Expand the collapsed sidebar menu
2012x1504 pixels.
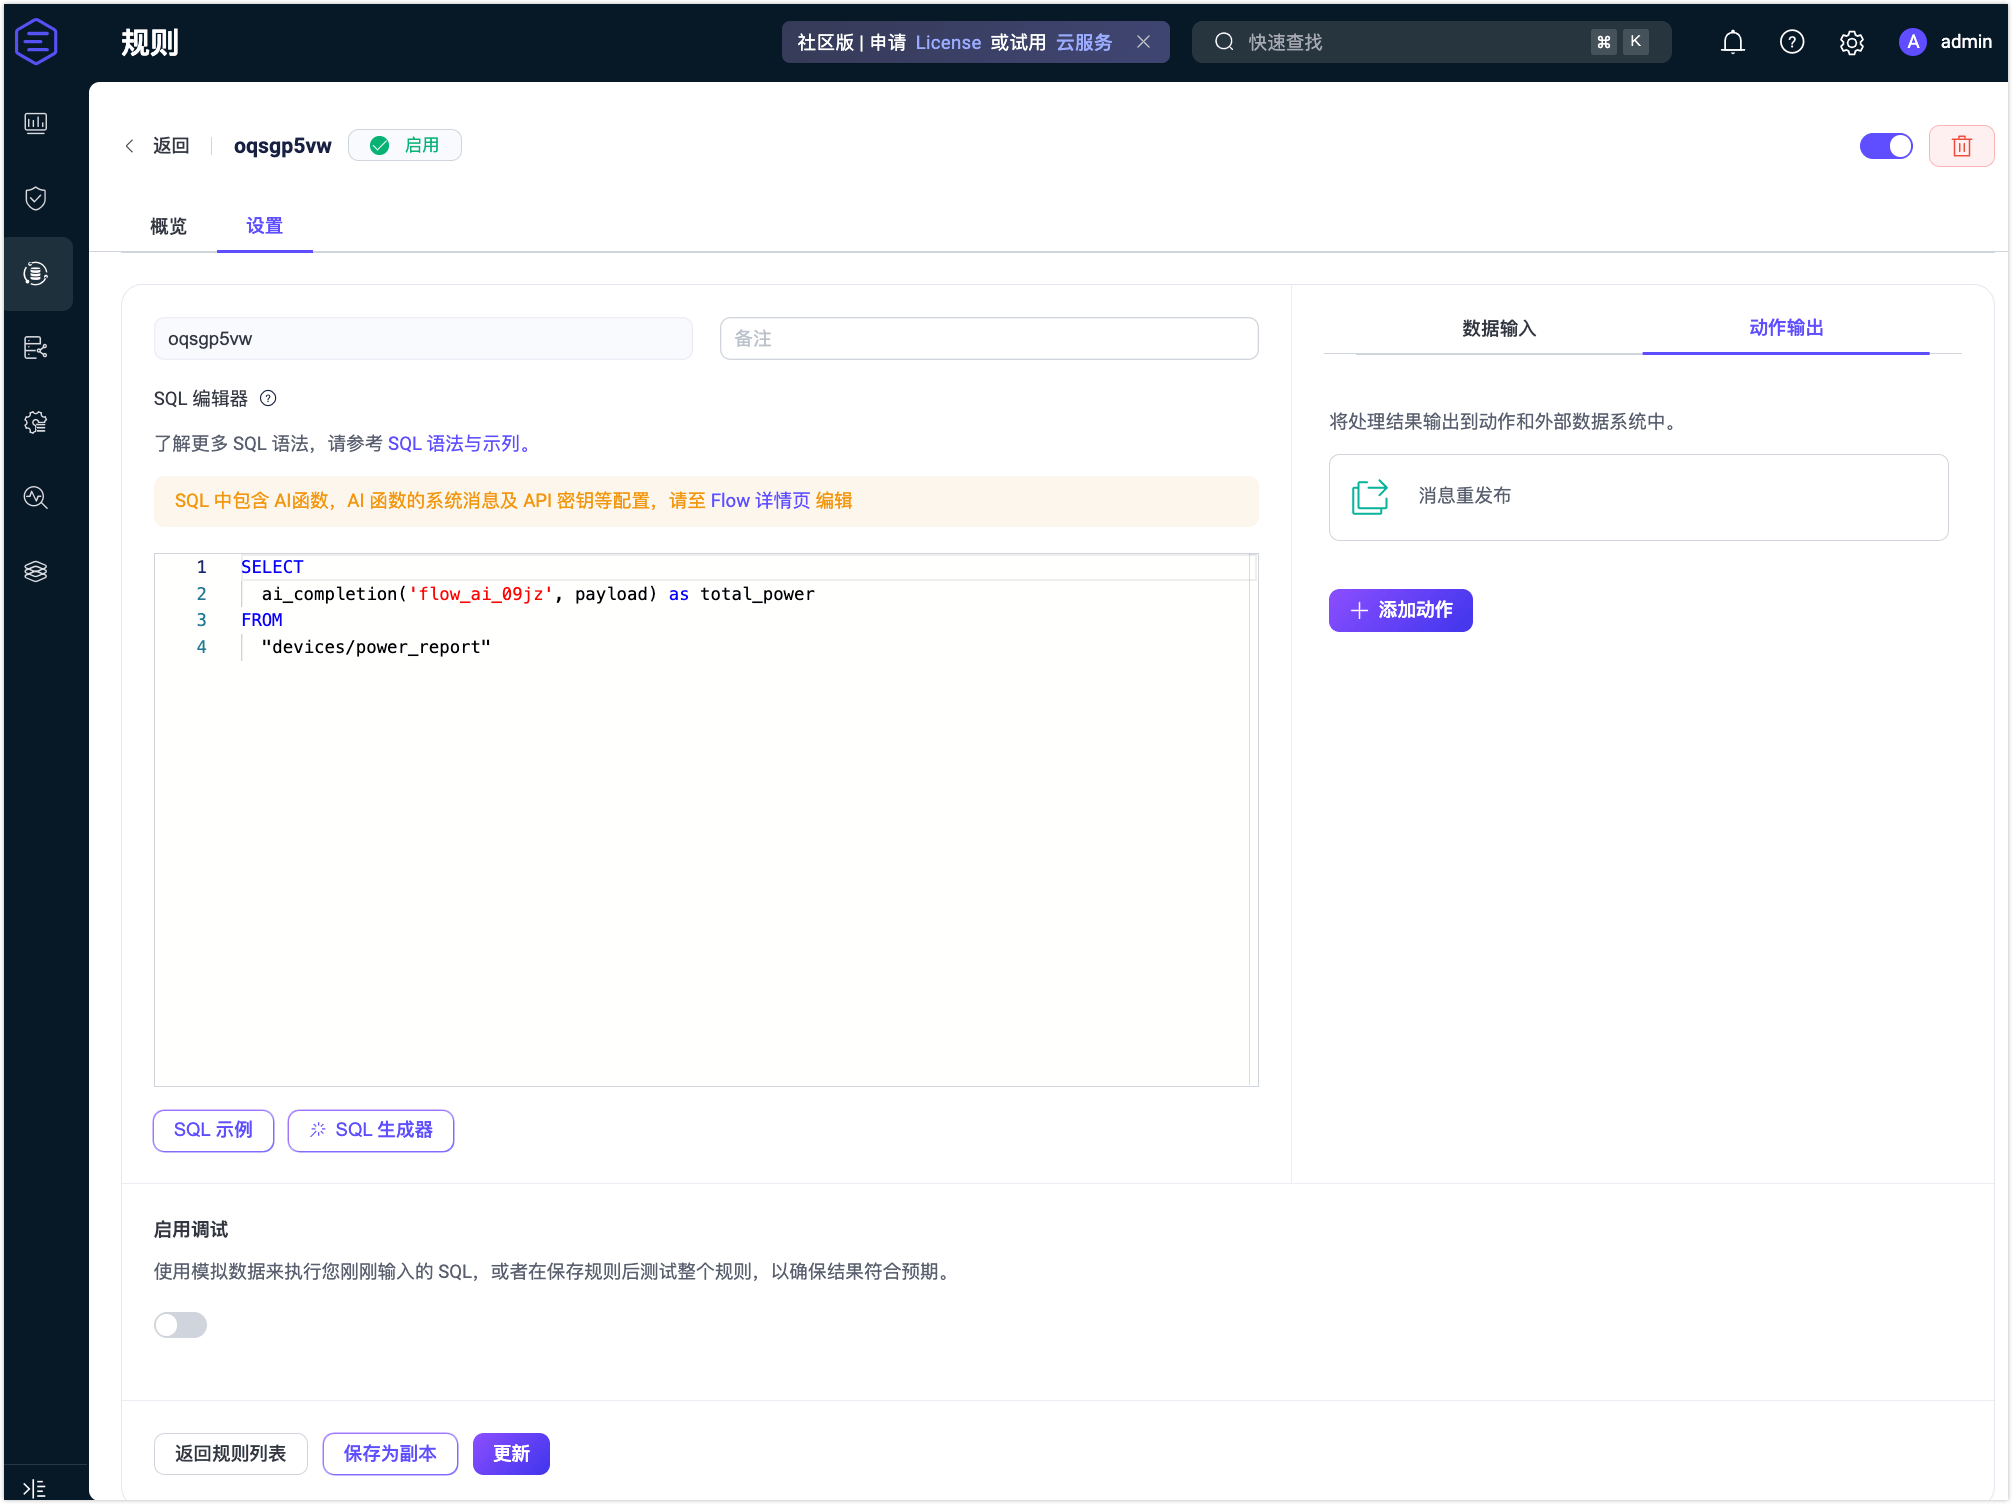click(x=34, y=1488)
